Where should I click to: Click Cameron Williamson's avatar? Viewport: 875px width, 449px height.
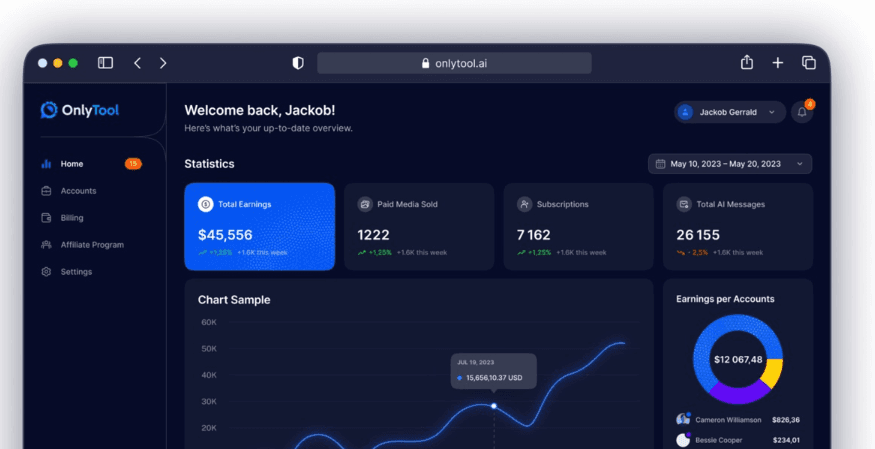tap(683, 419)
